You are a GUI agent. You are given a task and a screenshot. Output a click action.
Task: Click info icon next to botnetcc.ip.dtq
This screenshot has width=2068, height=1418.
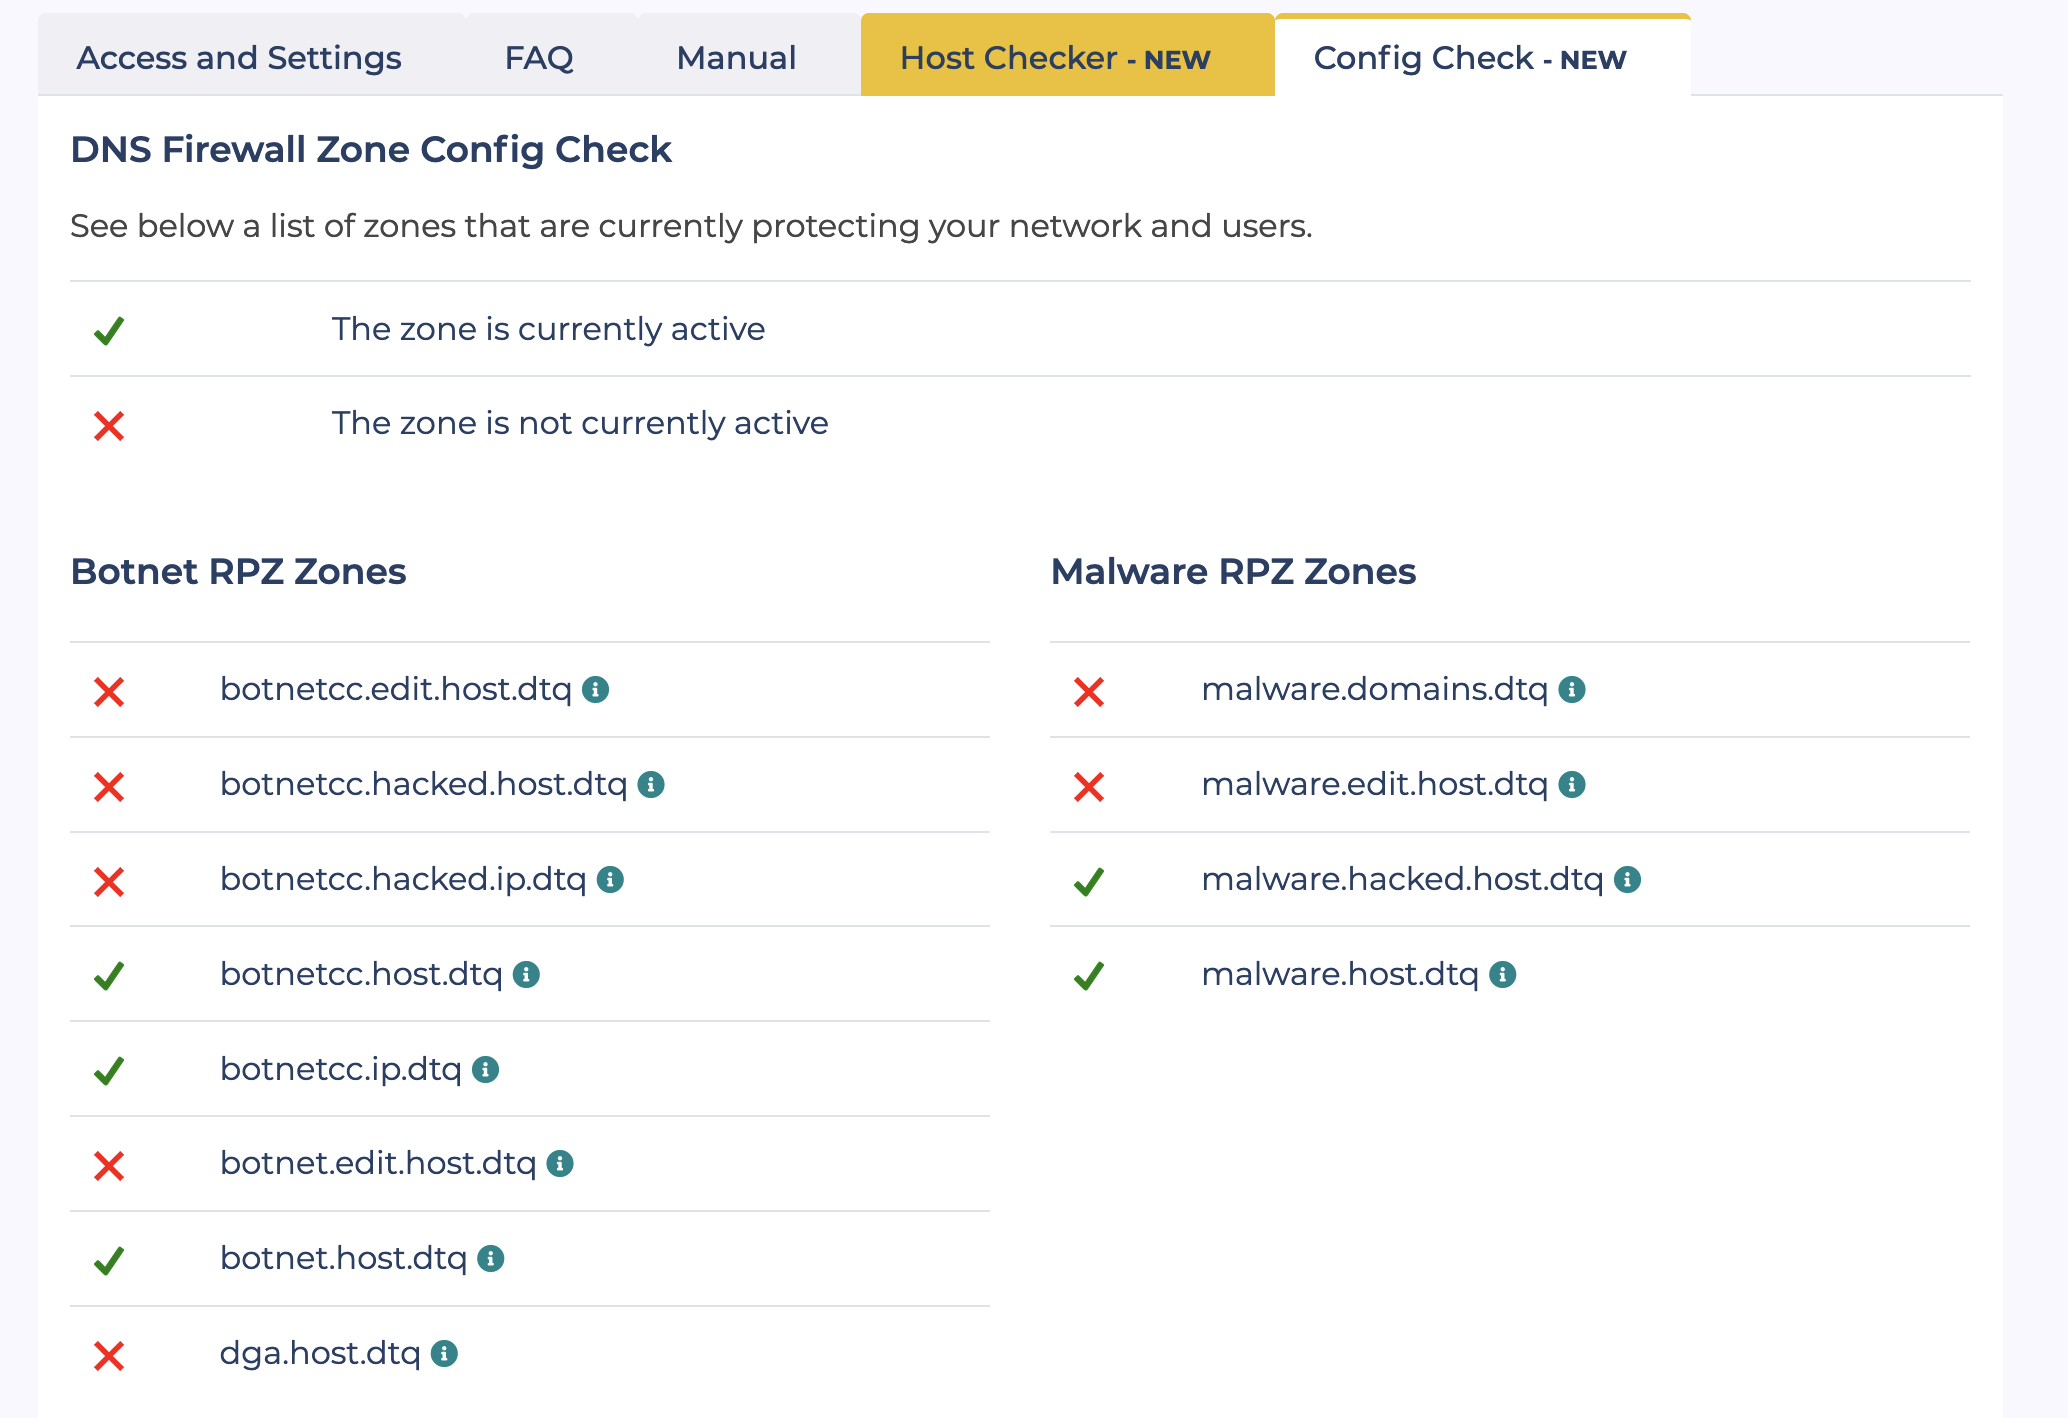coord(485,1070)
